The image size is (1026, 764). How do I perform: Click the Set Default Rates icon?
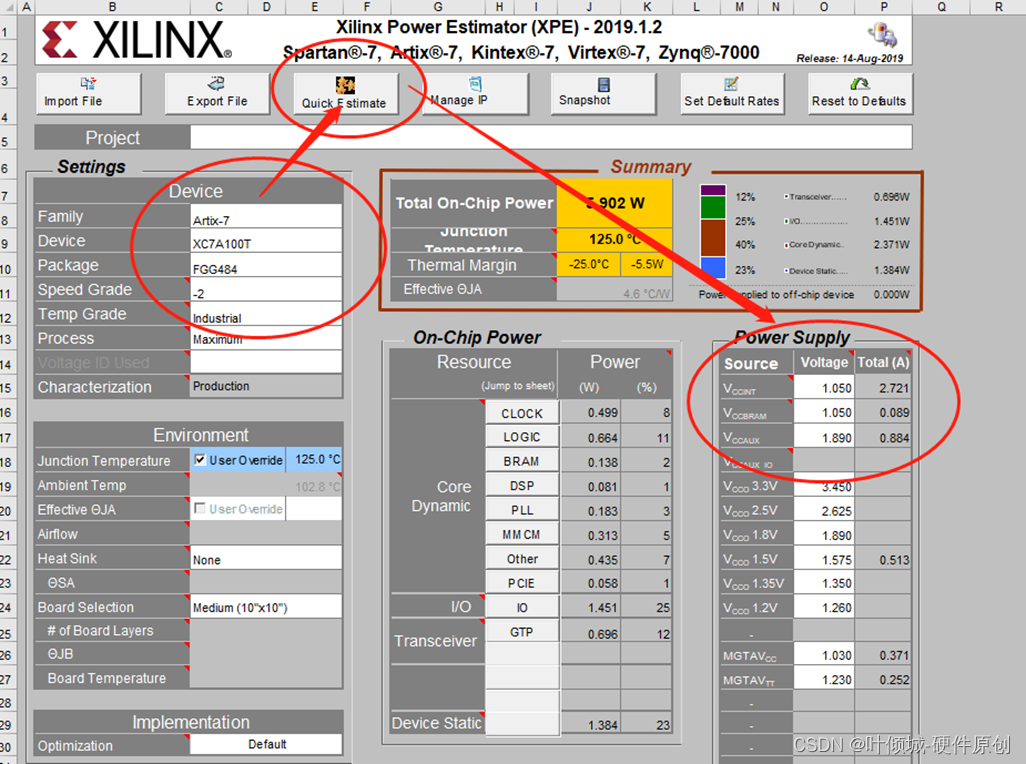(732, 84)
